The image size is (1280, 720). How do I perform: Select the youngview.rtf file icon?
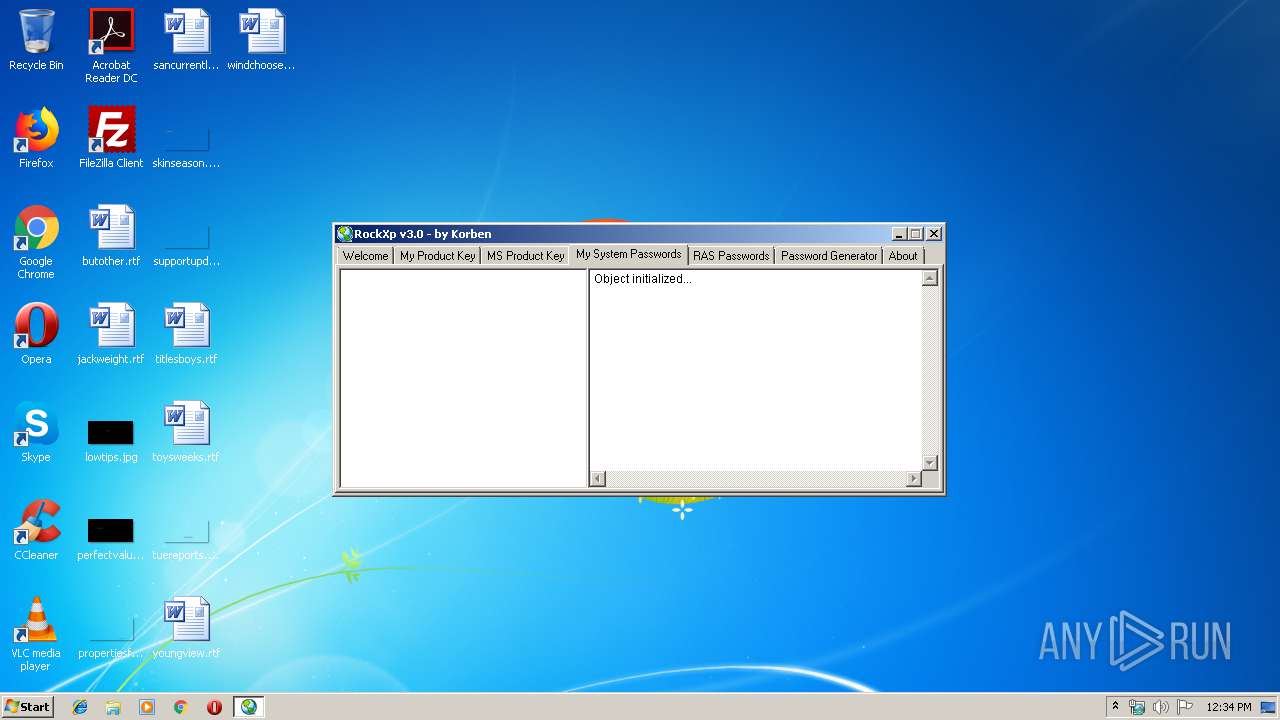point(186,628)
